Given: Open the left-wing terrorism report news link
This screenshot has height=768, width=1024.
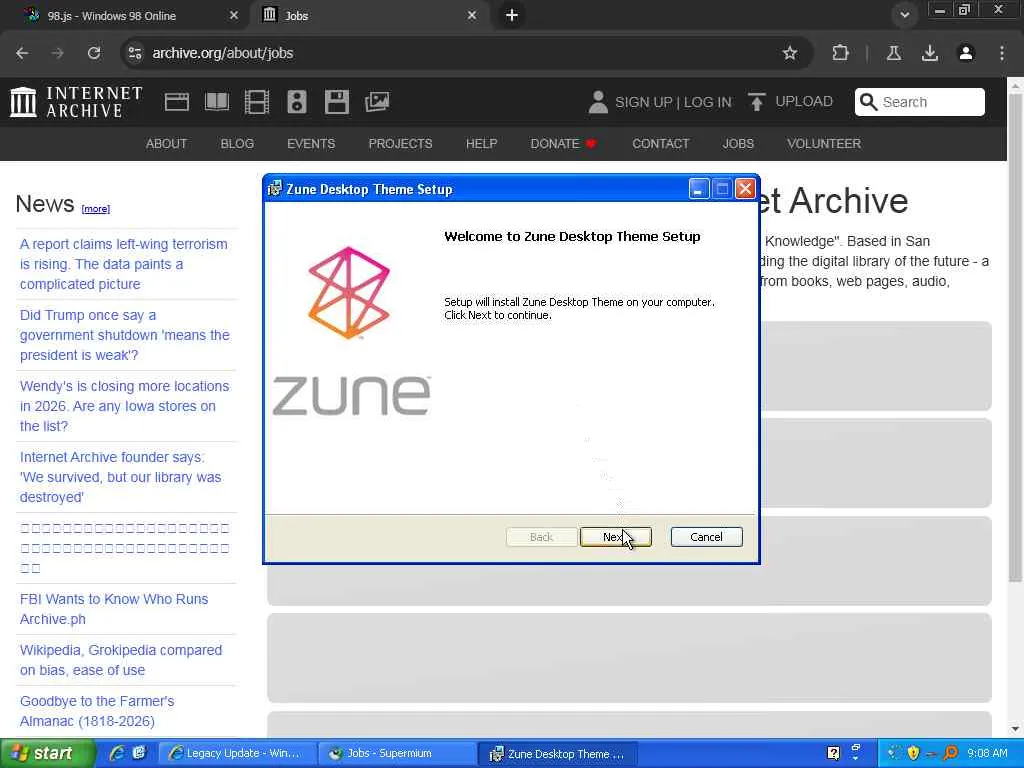Looking at the screenshot, I should pos(123,264).
